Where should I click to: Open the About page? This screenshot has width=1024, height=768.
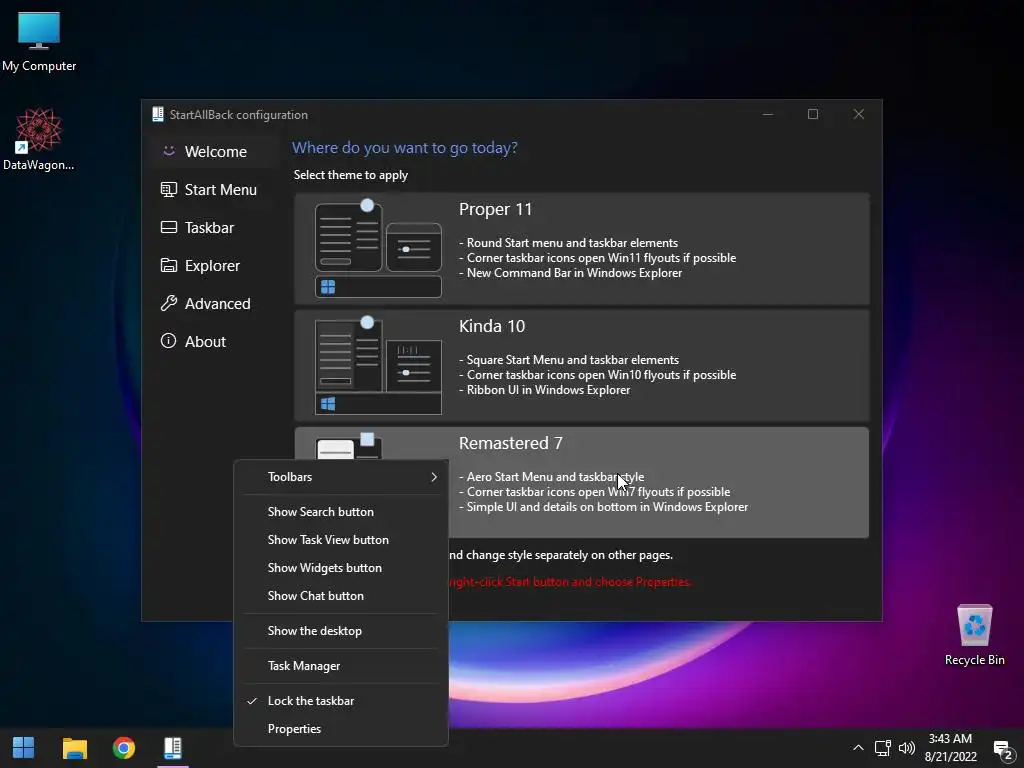[215, 341]
